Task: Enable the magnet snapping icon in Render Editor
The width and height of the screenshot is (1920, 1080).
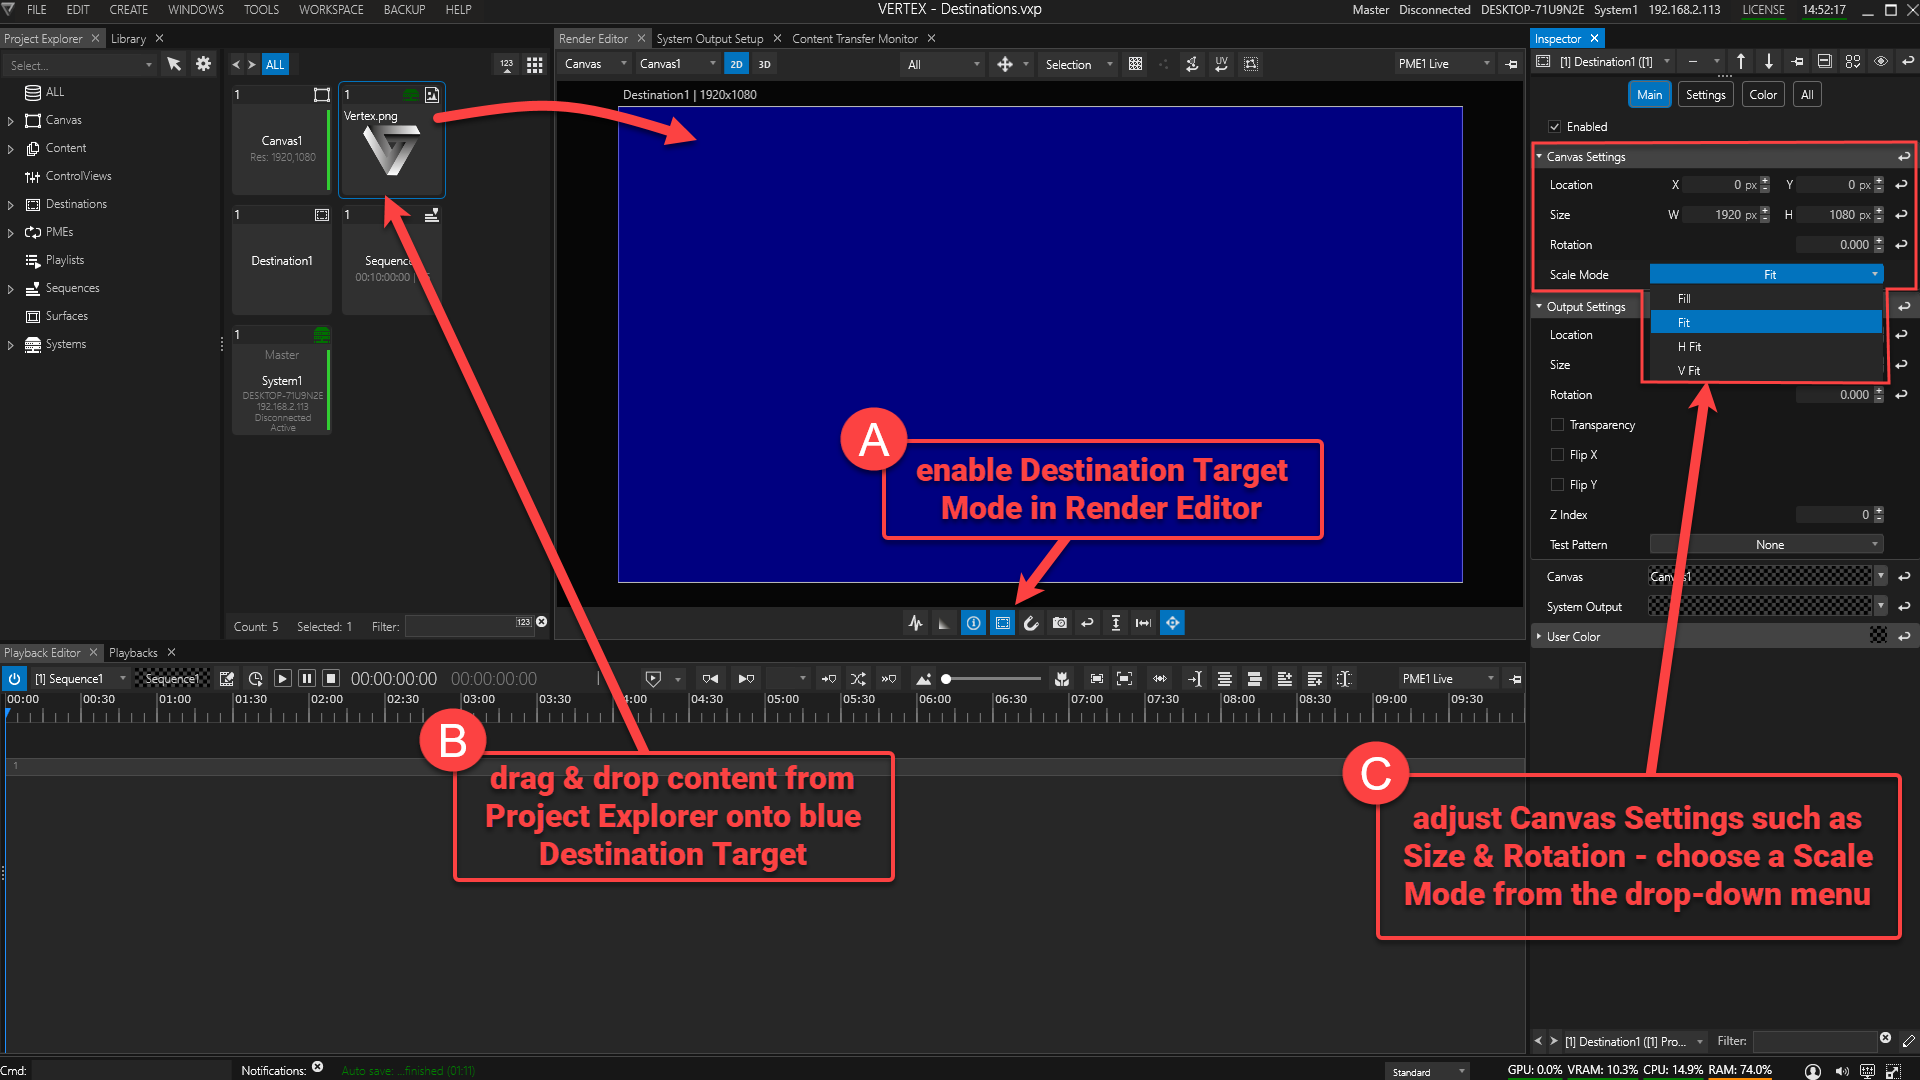Action: [x=1031, y=622]
